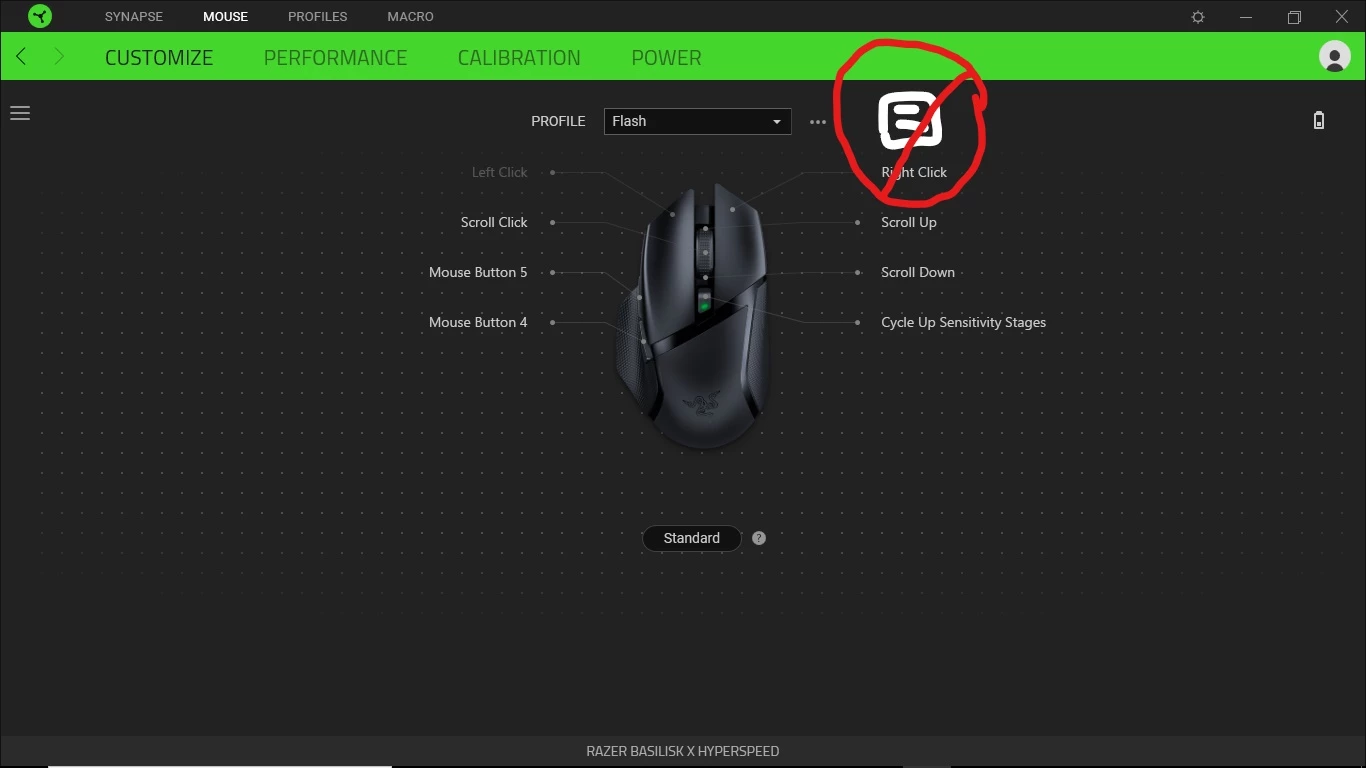
Task: Select the Right Click assignment
Action: (914, 172)
